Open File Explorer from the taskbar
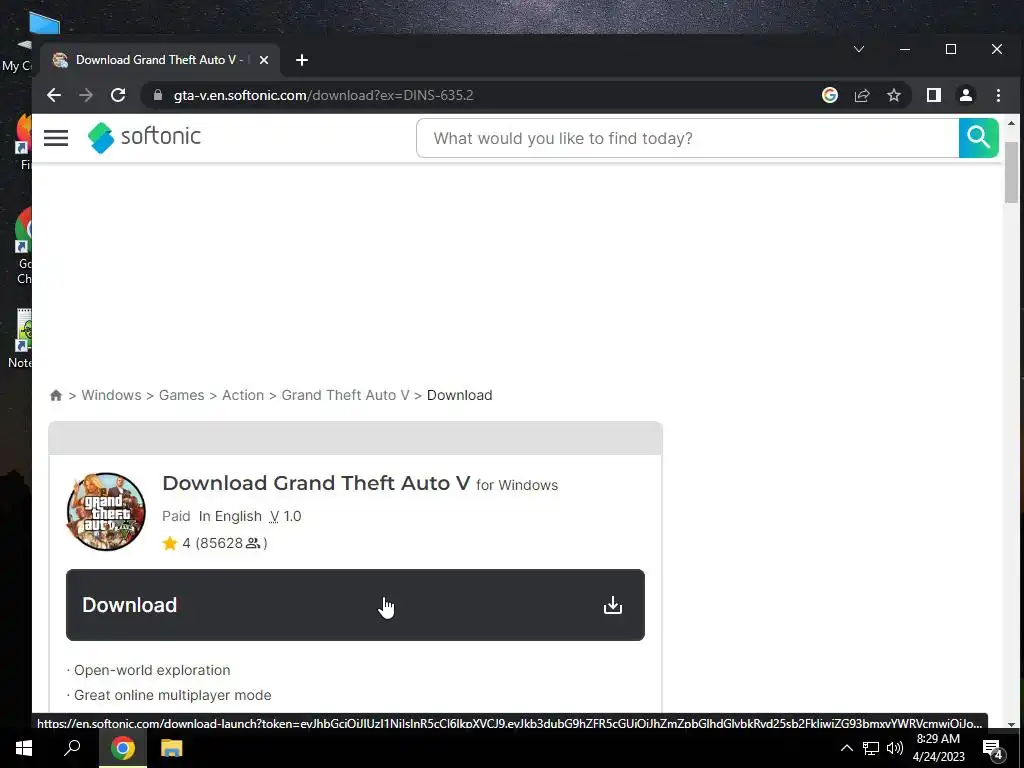Image resolution: width=1024 pixels, height=768 pixels. [x=171, y=748]
